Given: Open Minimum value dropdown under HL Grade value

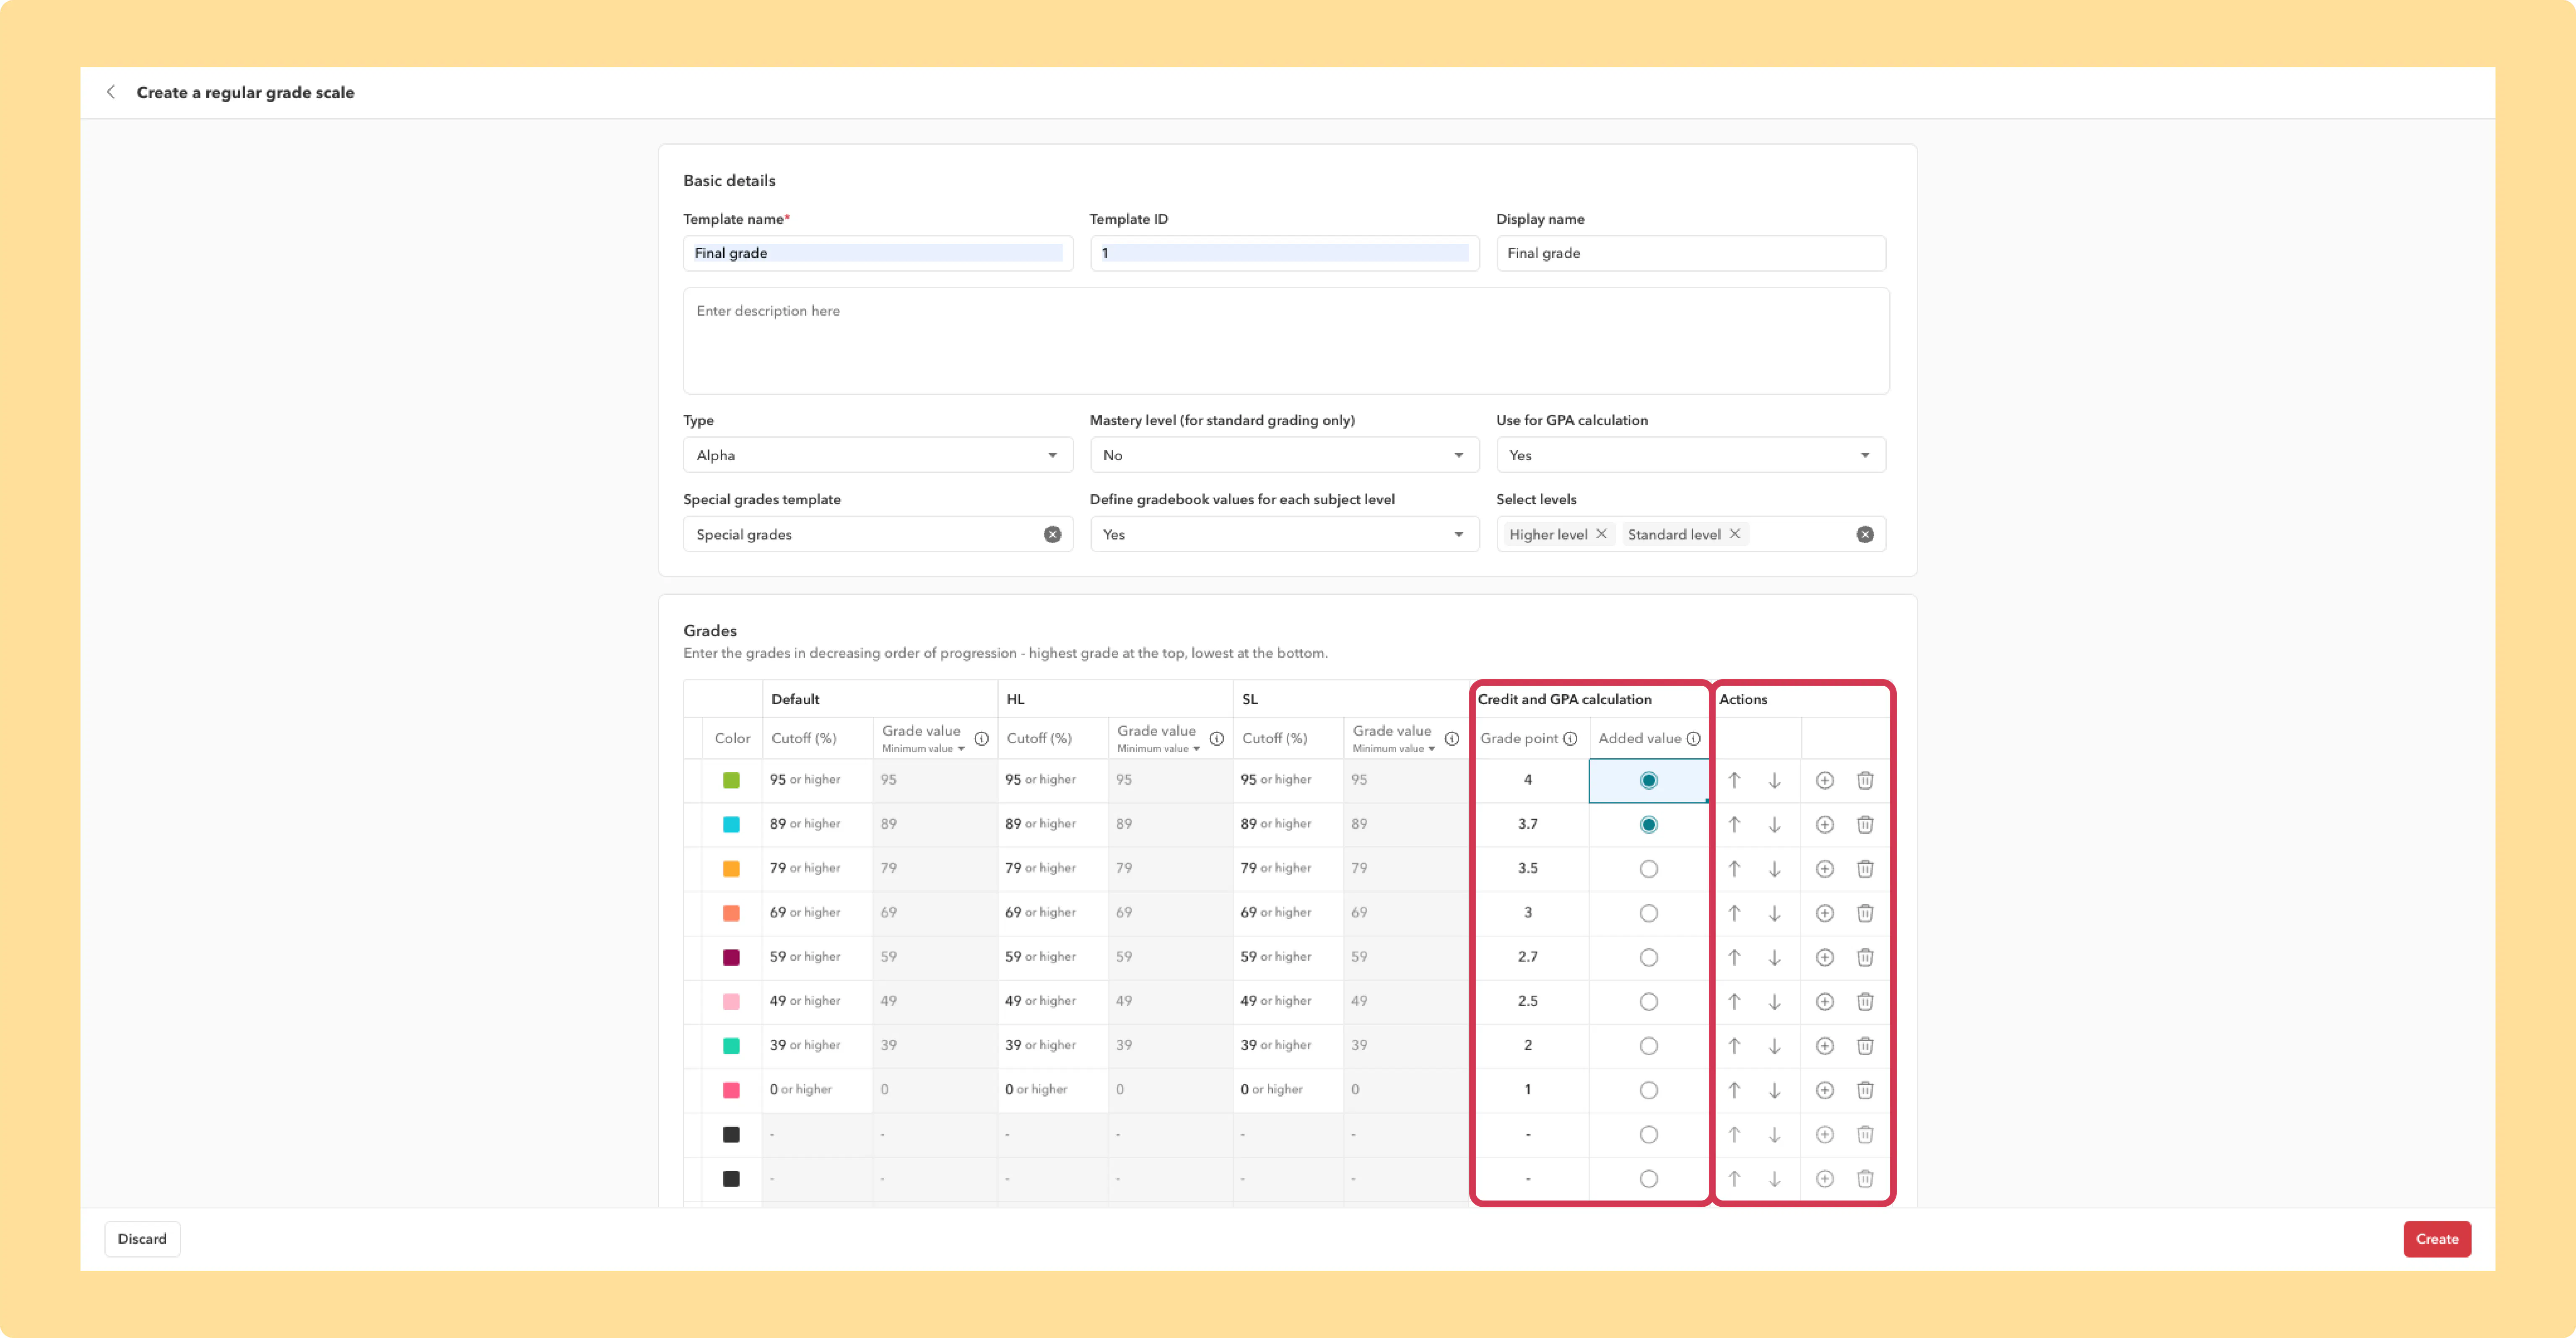Looking at the screenshot, I should click(x=1158, y=749).
